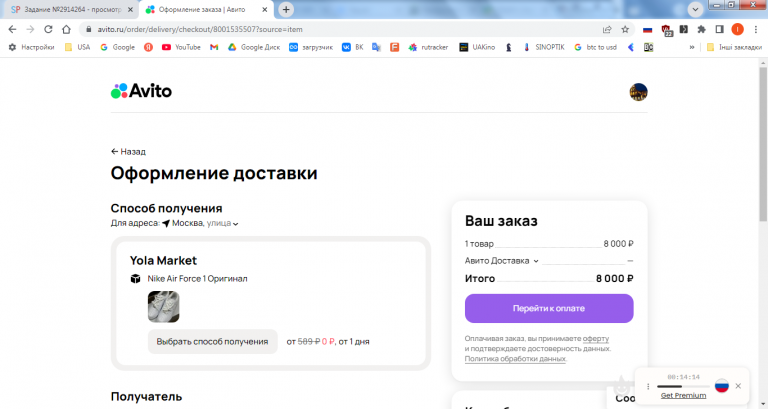
Task: Click the 00:14:14 timer text
Action: [683, 377]
